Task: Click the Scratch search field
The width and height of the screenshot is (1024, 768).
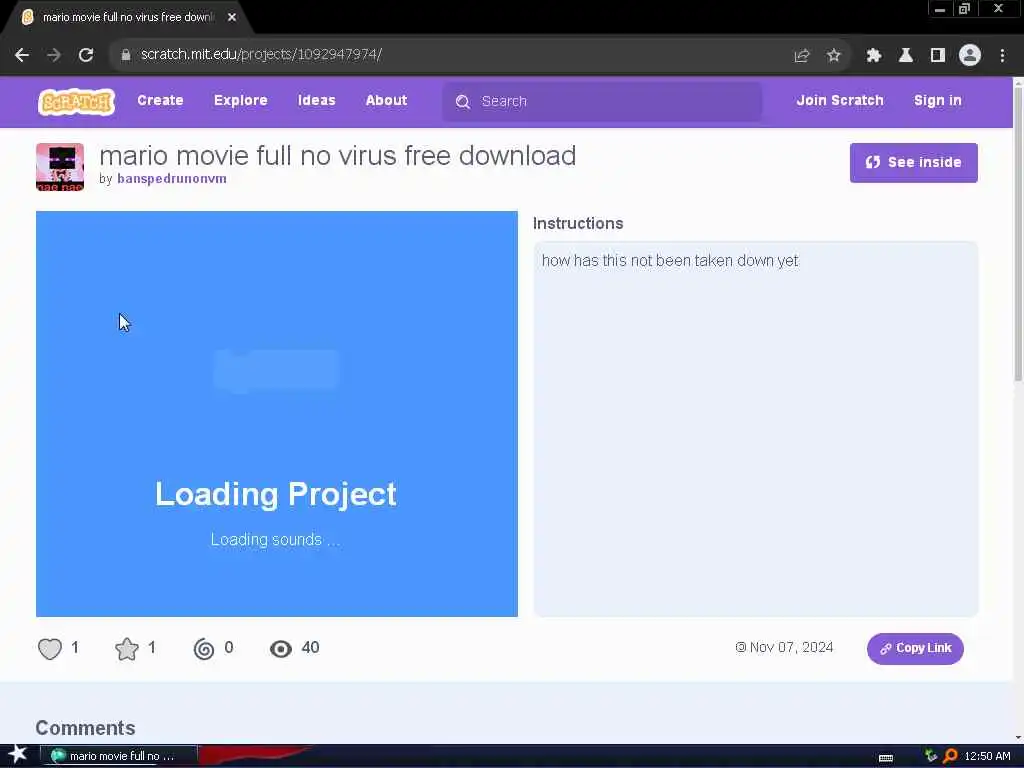Action: coord(601,101)
